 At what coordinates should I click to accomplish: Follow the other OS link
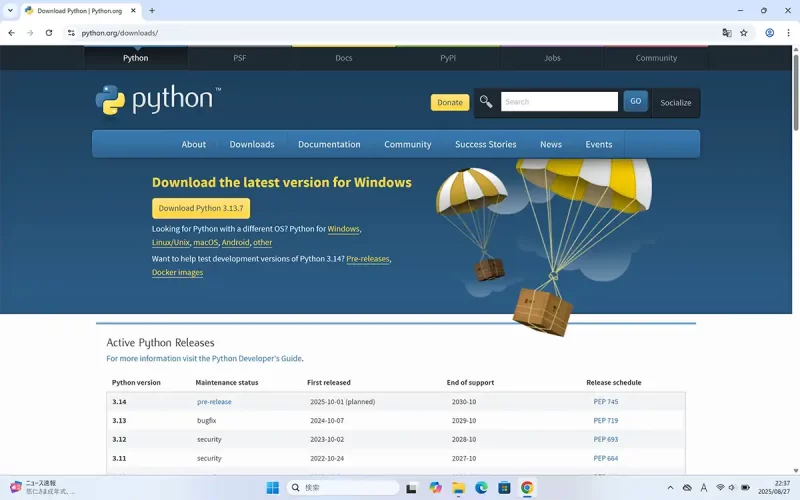[x=263, y=242]
